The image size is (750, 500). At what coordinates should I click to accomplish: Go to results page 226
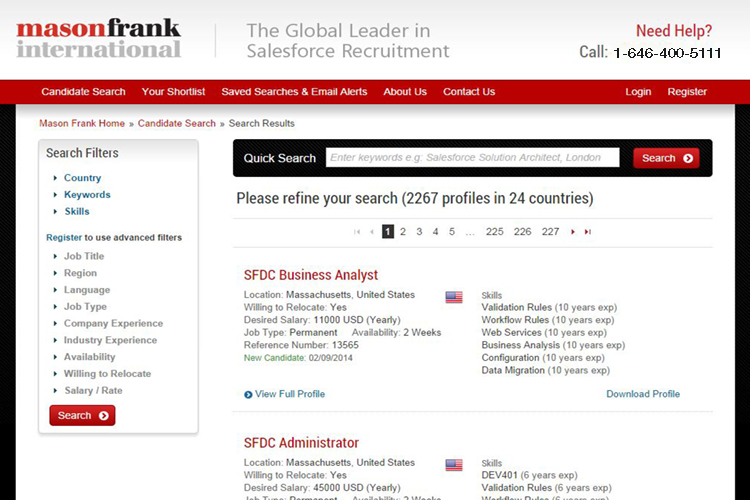(522, 232)
